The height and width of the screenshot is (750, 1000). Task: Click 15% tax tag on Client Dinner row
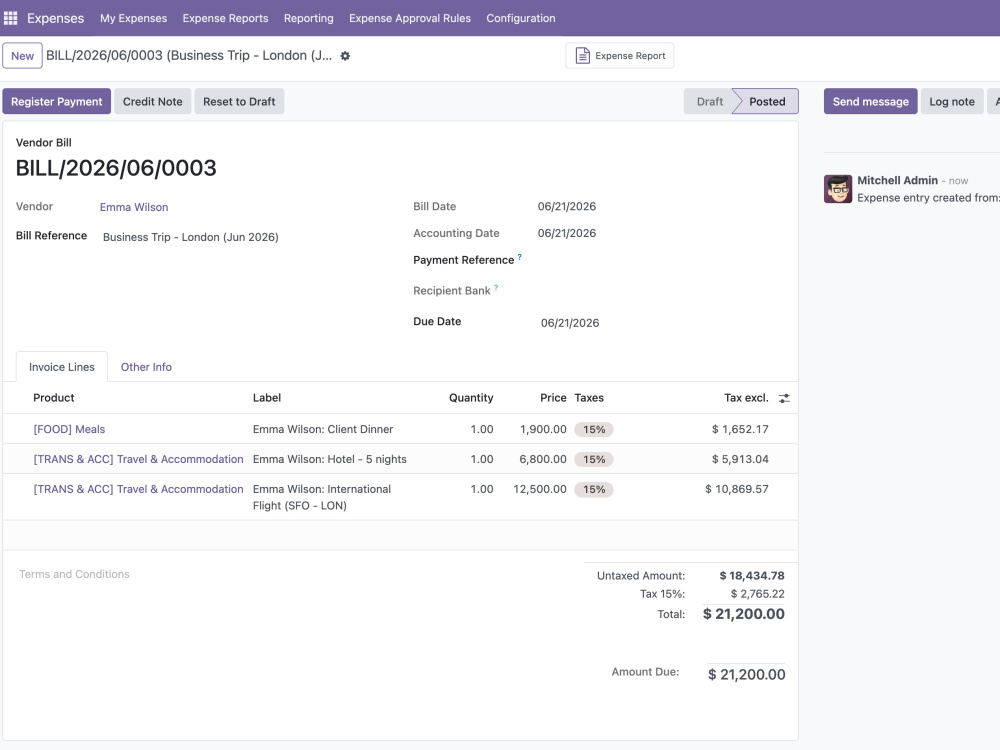click(594, 429)
